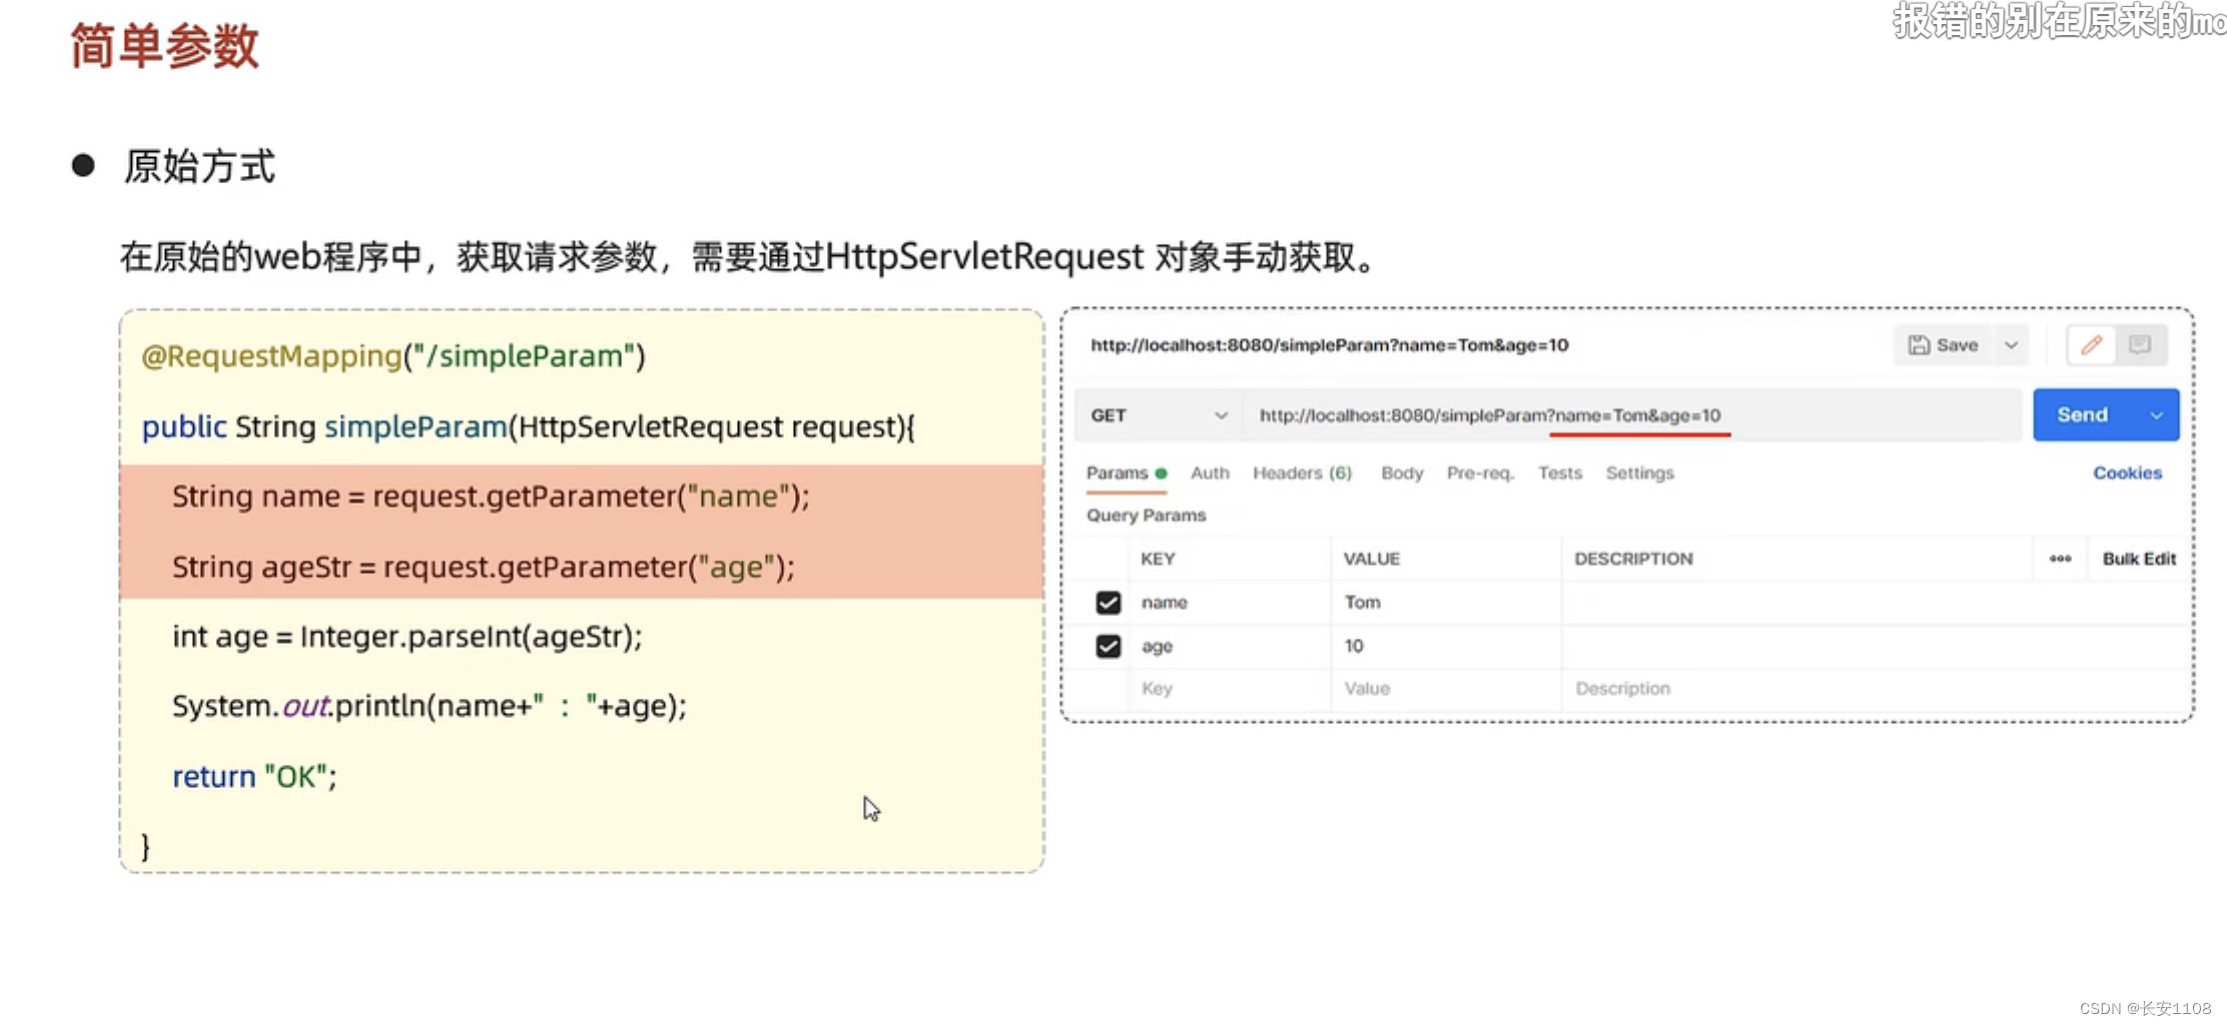The width and height of the screenshot is (2227, 1026).
Task: Click the Save button
Action: click(1942, 345)
